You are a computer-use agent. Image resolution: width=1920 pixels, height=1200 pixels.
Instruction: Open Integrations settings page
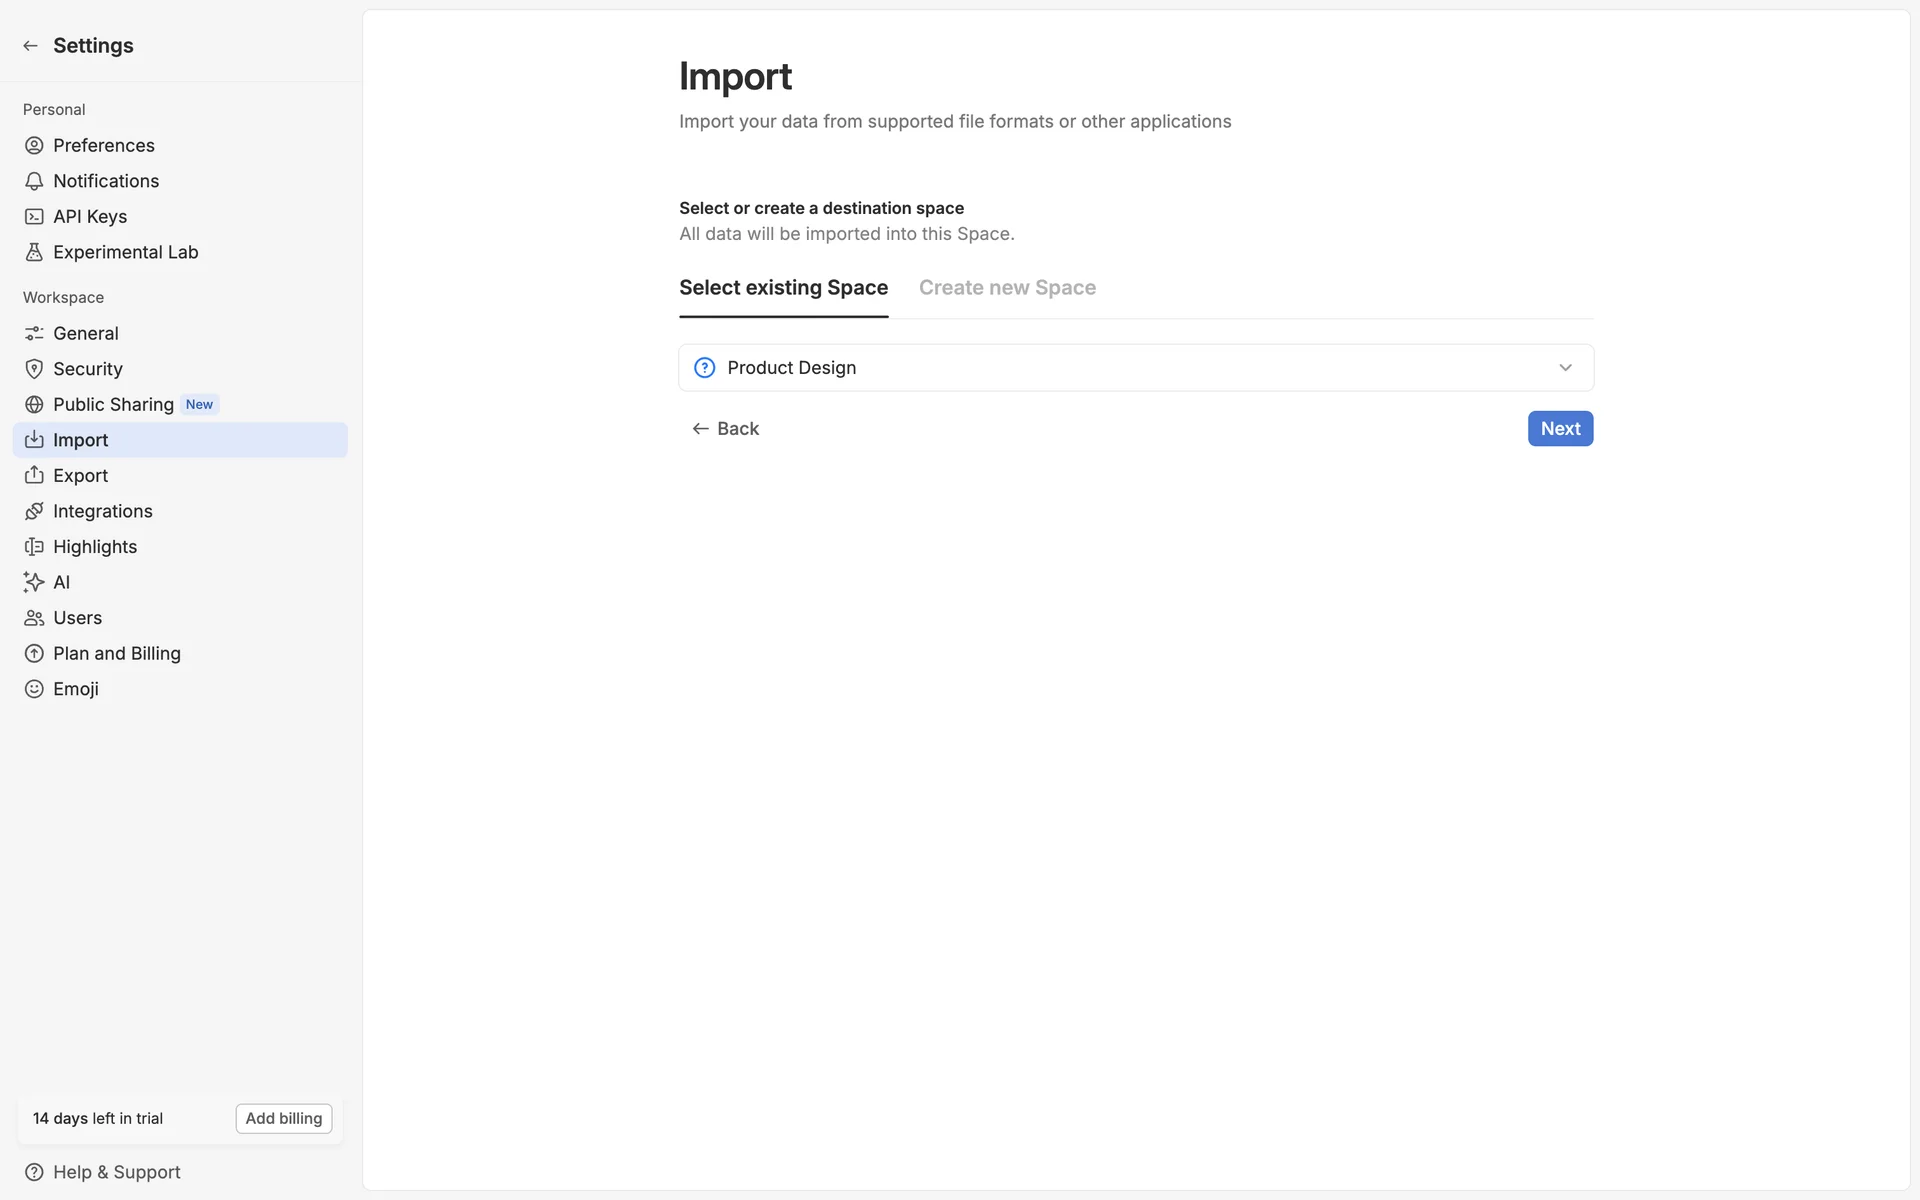click(x=102, y=511)
